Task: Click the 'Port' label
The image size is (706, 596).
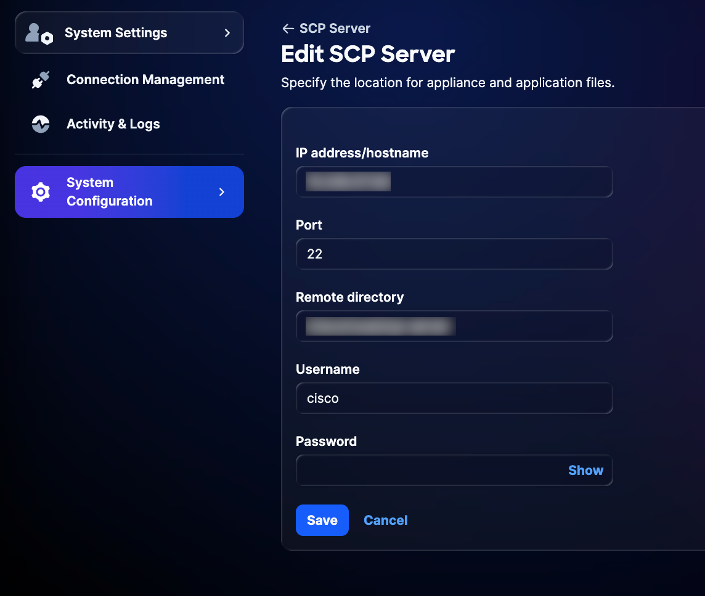Action: (x=309, y=225)
